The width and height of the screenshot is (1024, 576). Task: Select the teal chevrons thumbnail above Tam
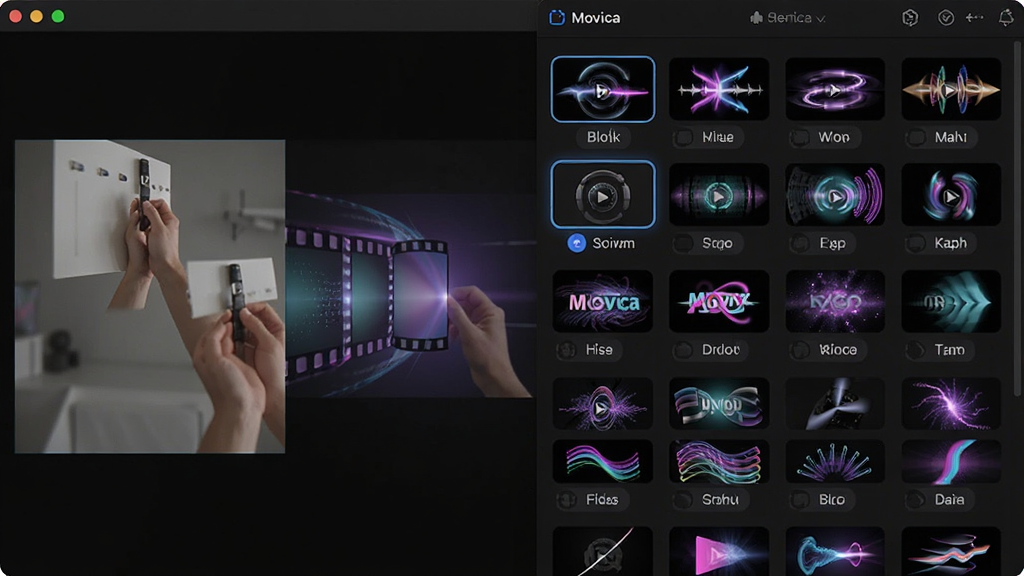pyautogui.click(x=950, y=301)
